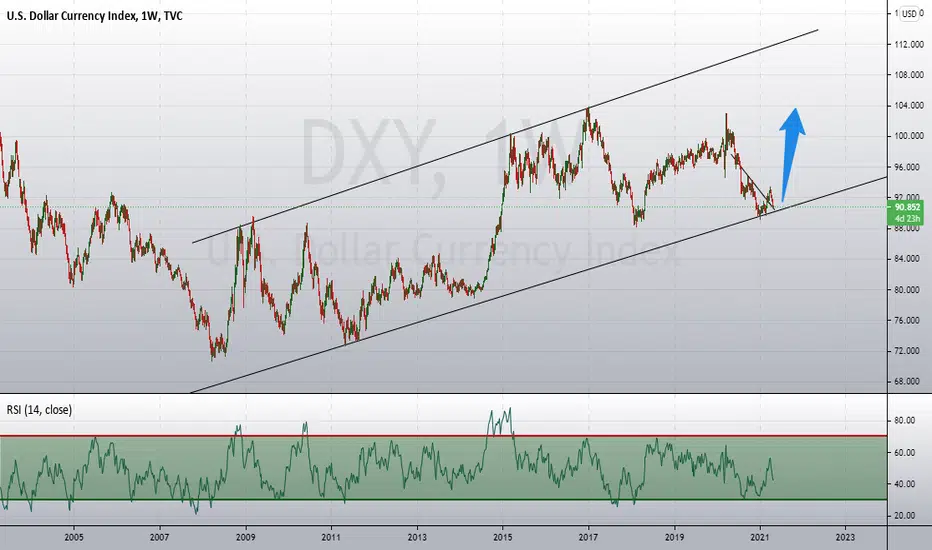
Task: Click the 2019 label on the time axis
Action: point(674,537)
